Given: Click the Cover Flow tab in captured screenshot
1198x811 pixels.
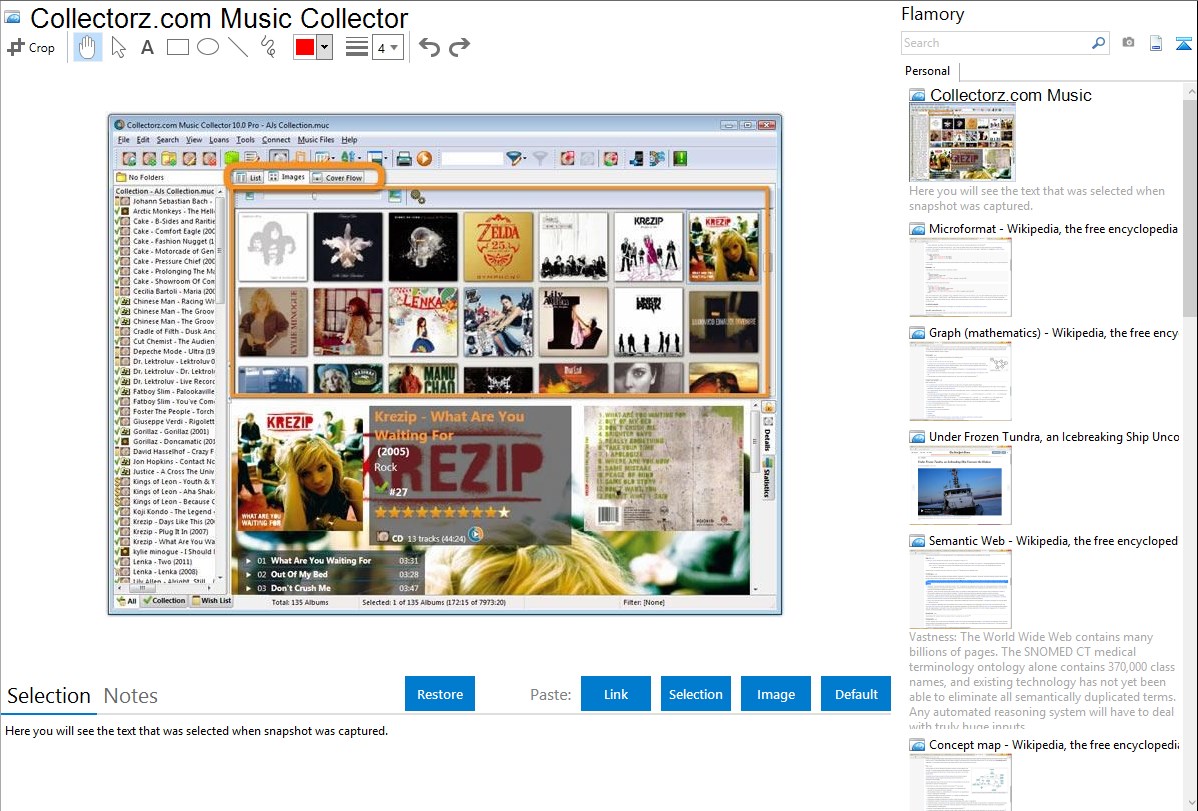Looking at the screenshot, I should 337,177.
